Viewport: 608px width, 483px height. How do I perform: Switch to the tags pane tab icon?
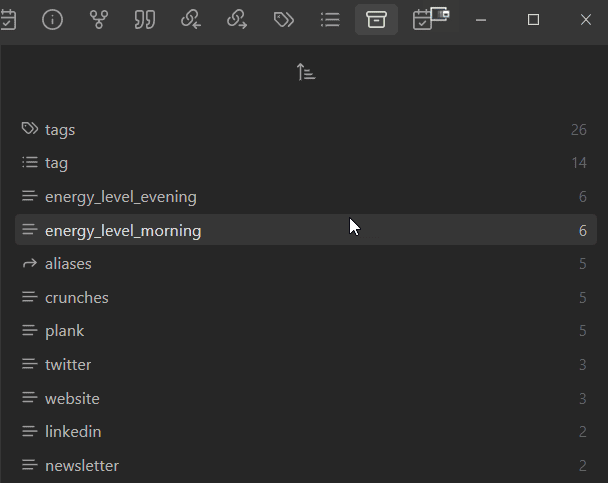pyautogui.click(x=283, y=19)
